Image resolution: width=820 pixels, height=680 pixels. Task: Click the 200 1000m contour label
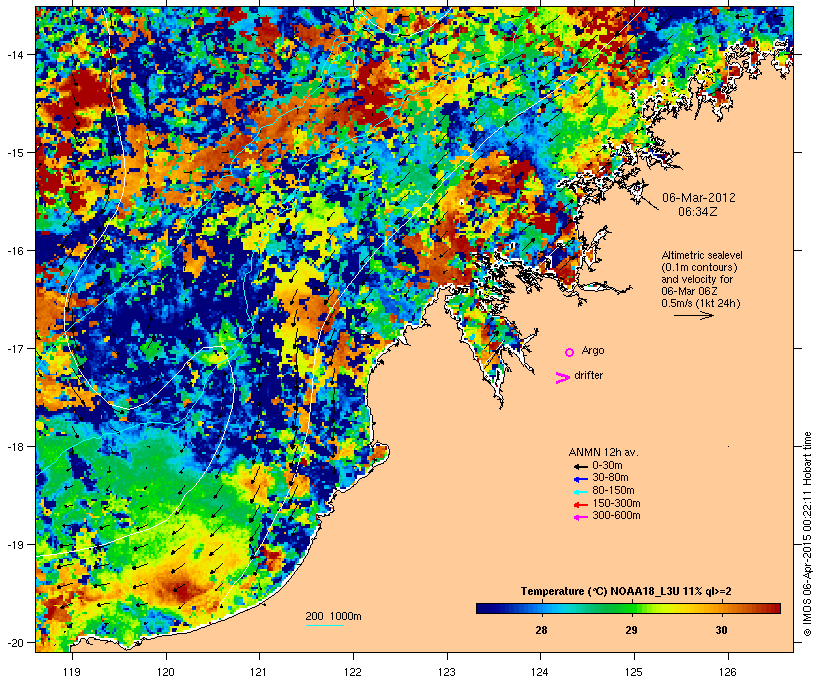click(x=333, y=616)
